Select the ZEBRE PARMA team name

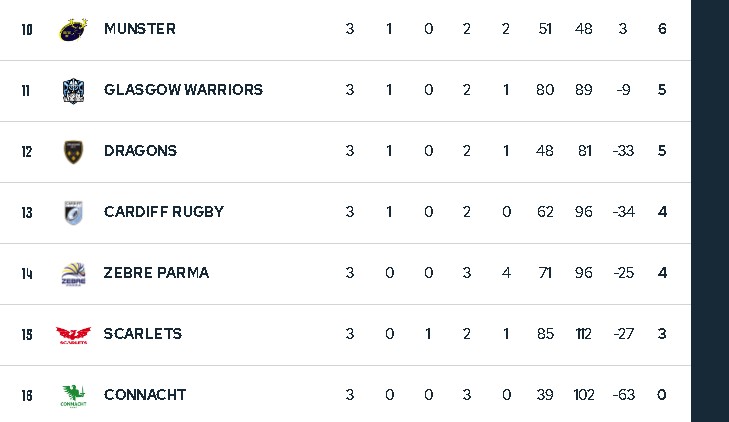[x=156, y=273]
